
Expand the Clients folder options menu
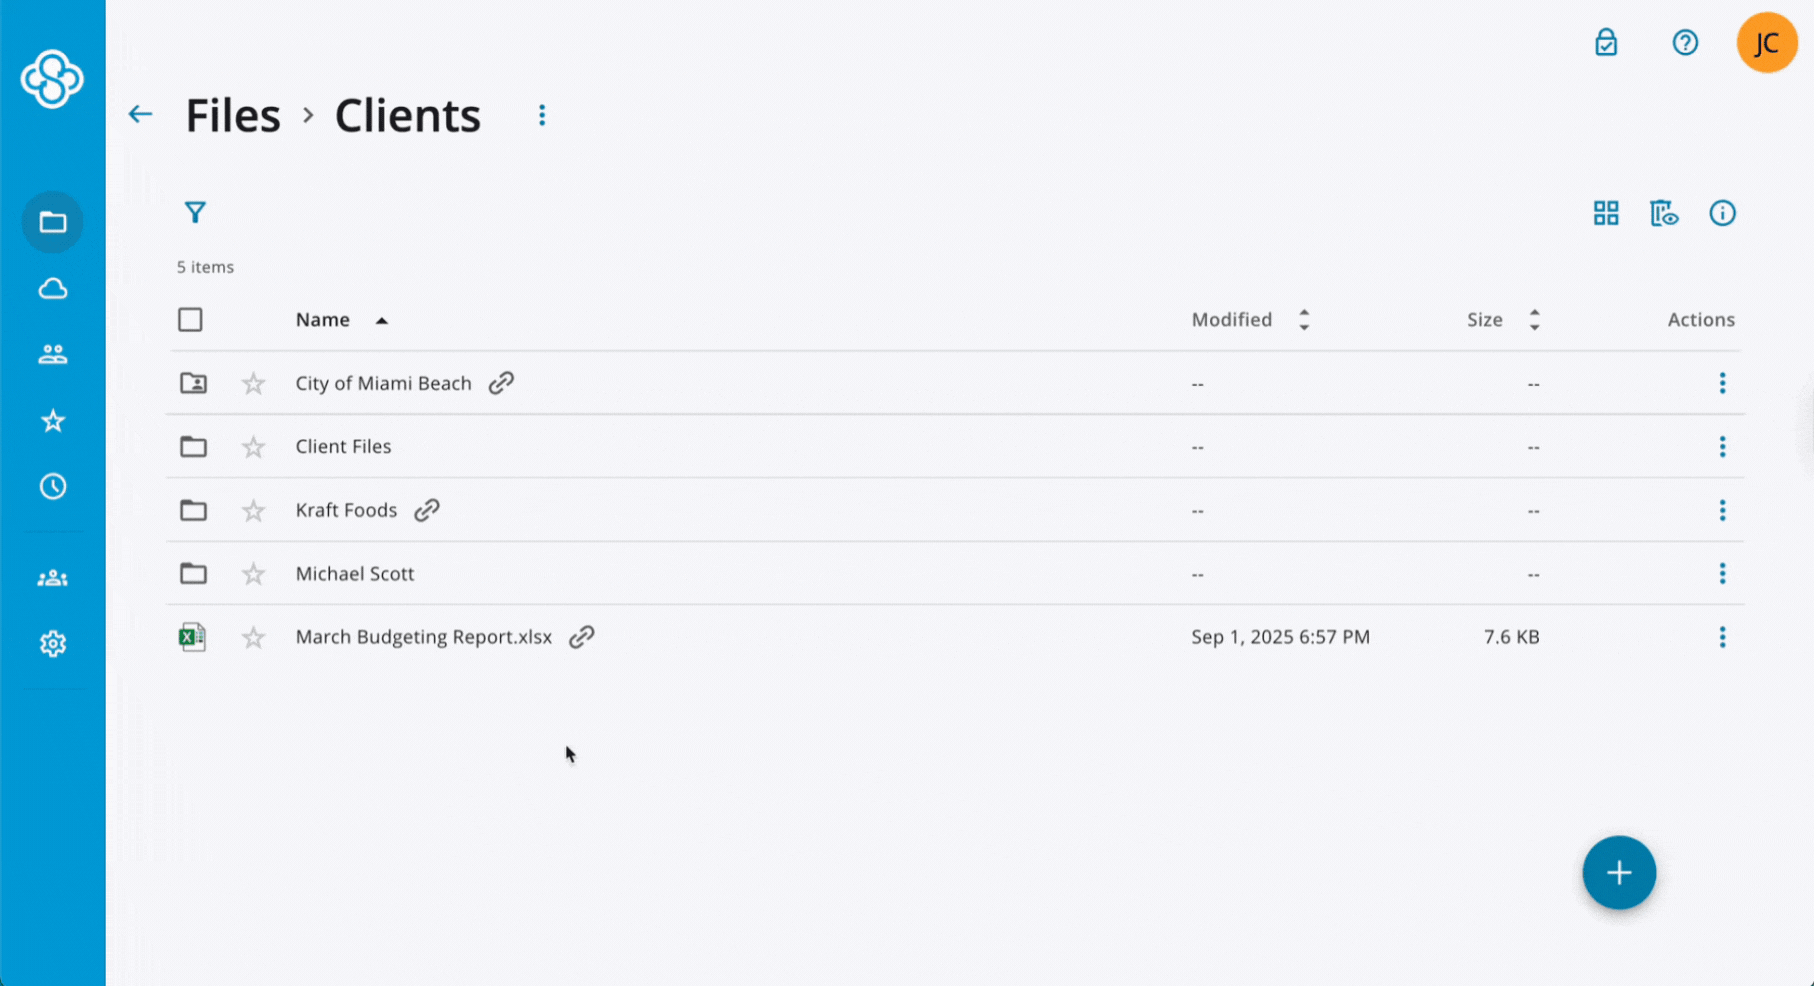click(542, 115)
